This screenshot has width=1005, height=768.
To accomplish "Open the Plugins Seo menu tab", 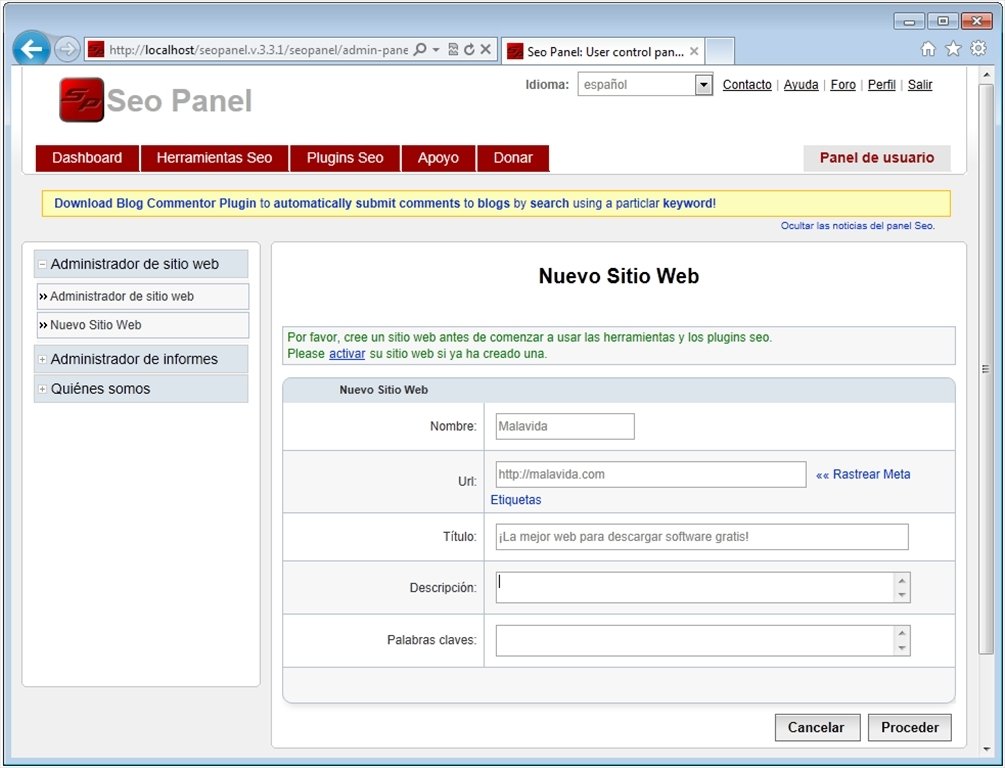I will tap(345, 158).
